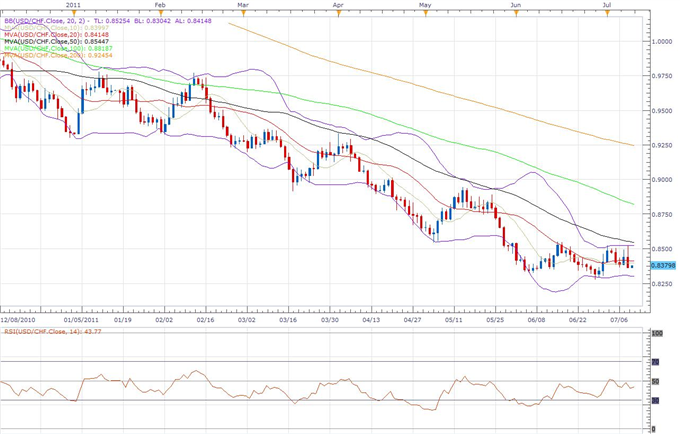Click the 06/22 date axis label
The height and width of the screenshot is (434, 680).
578,320
